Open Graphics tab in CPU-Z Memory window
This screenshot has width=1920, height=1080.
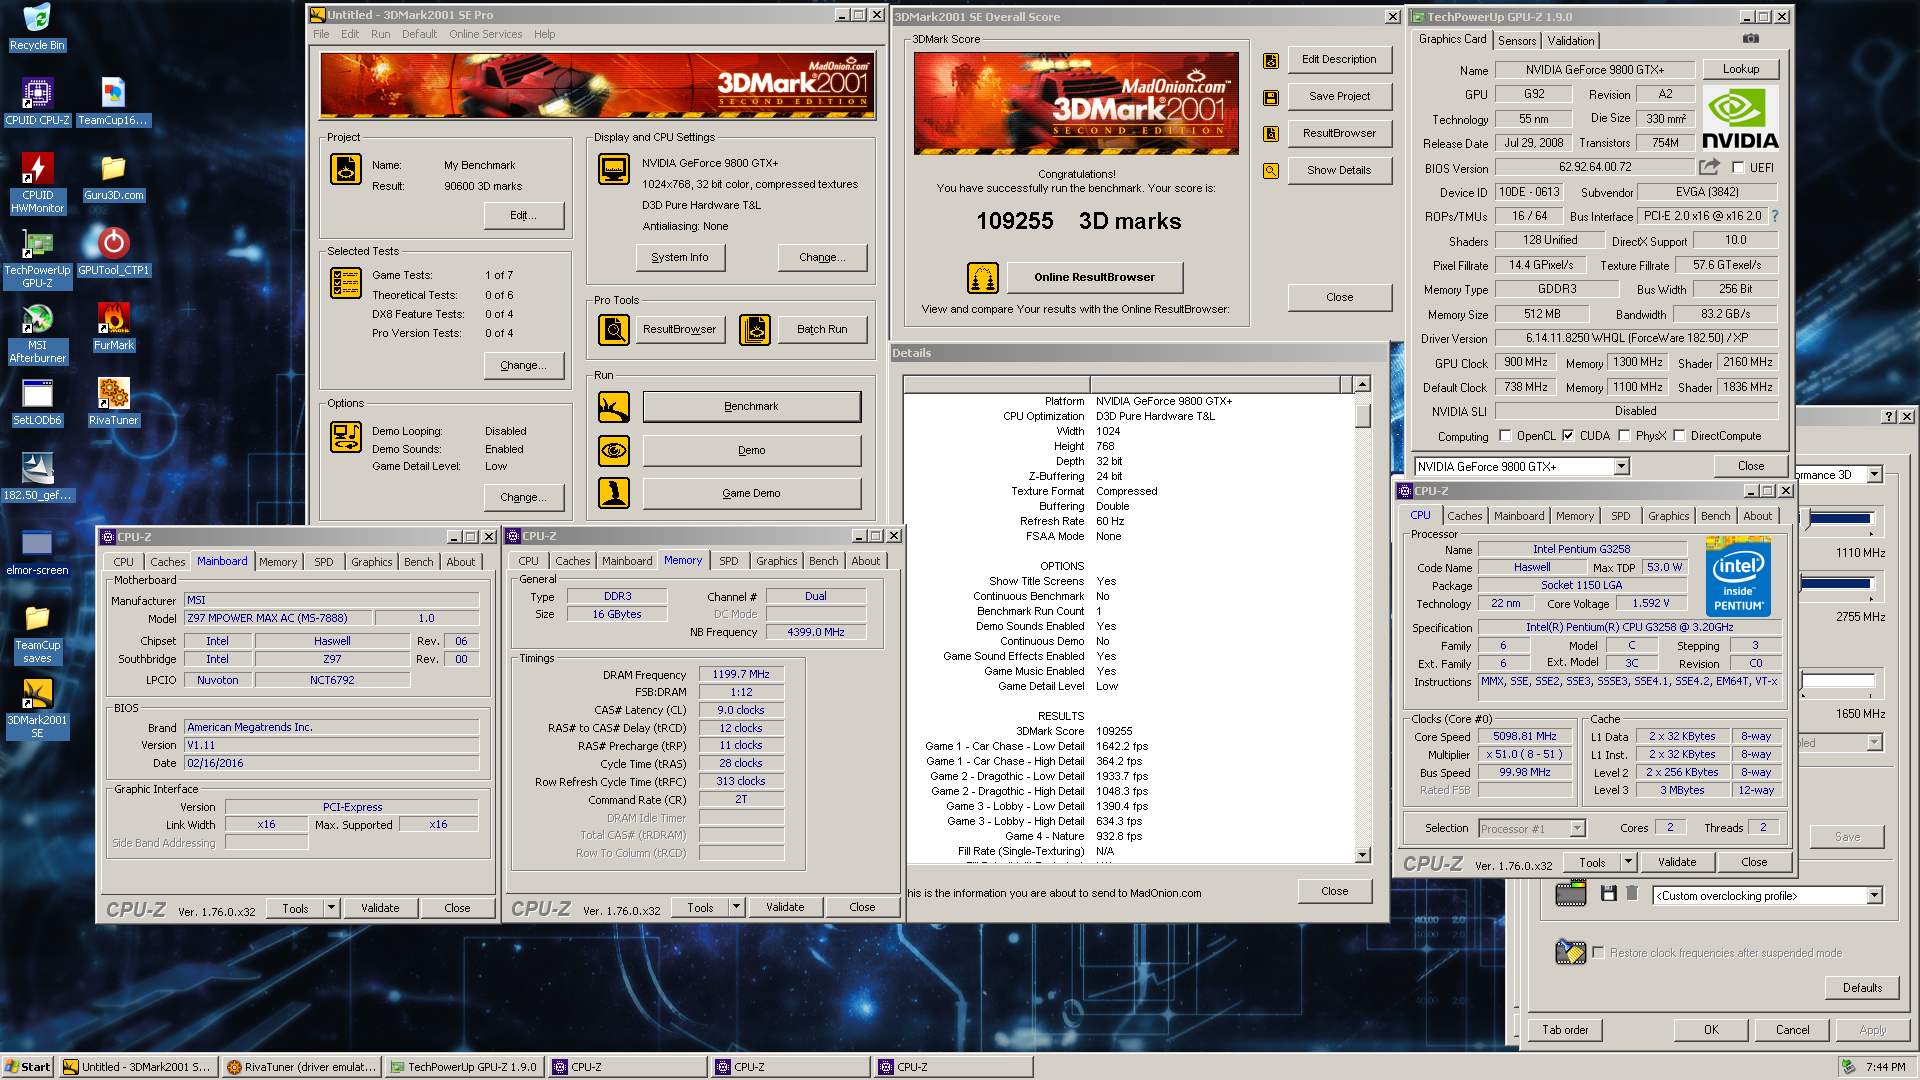(x=776, y=561)
